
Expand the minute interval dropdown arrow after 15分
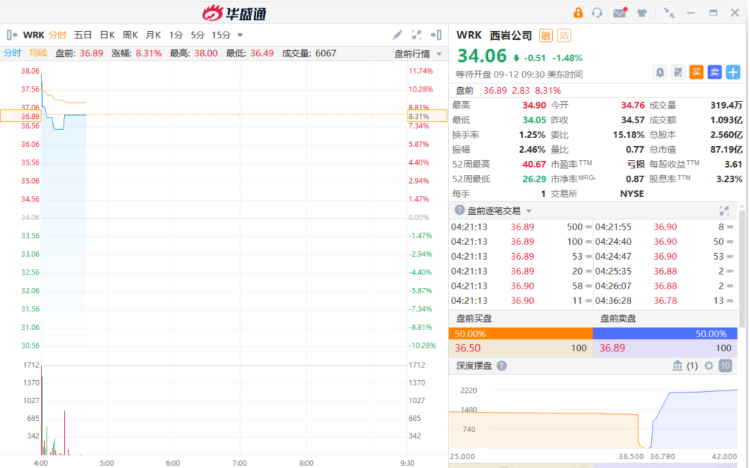(x=240, y=34)
